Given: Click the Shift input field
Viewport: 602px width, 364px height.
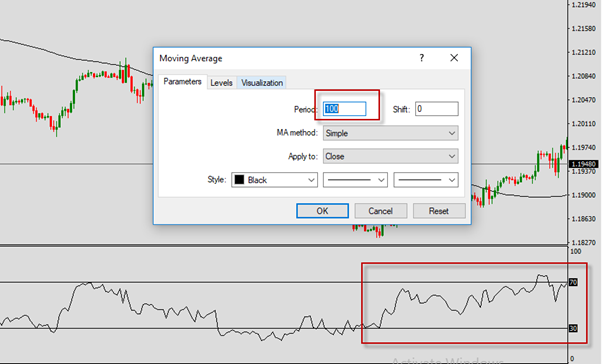Looking at the screenshot, I should pyautogui.click(x=437, y=109).
